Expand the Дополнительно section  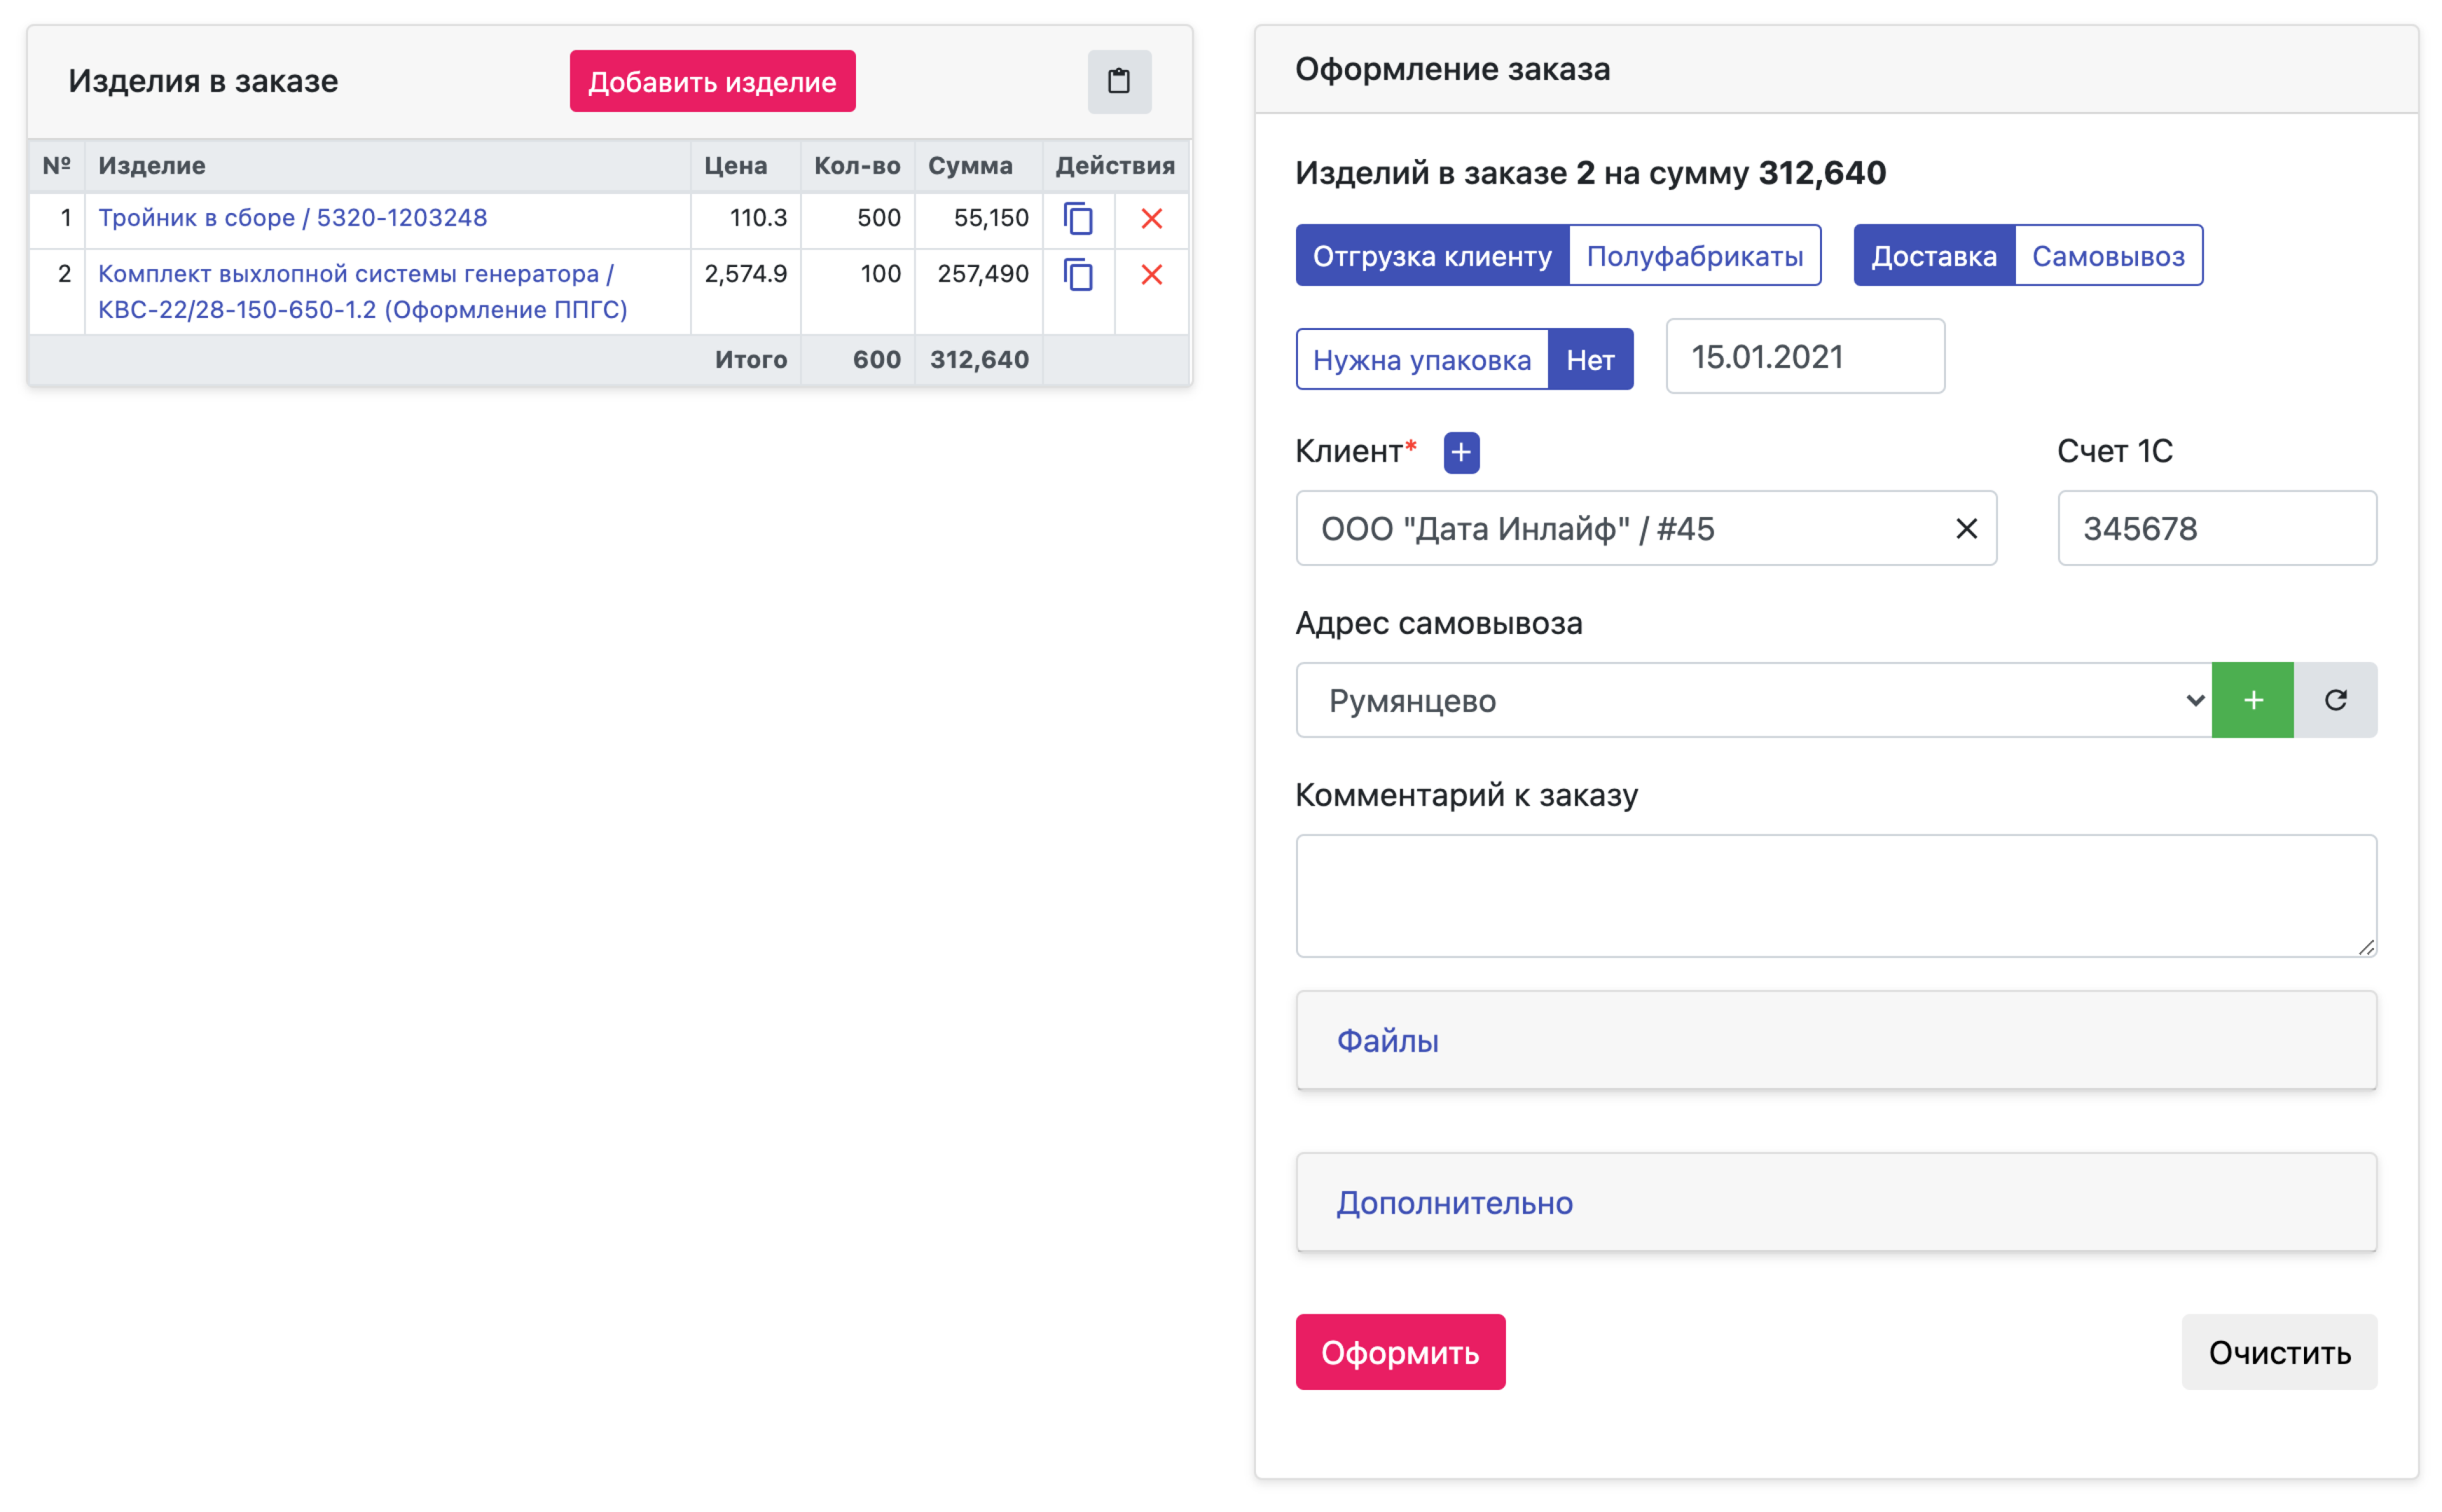pos(1454,1203)
